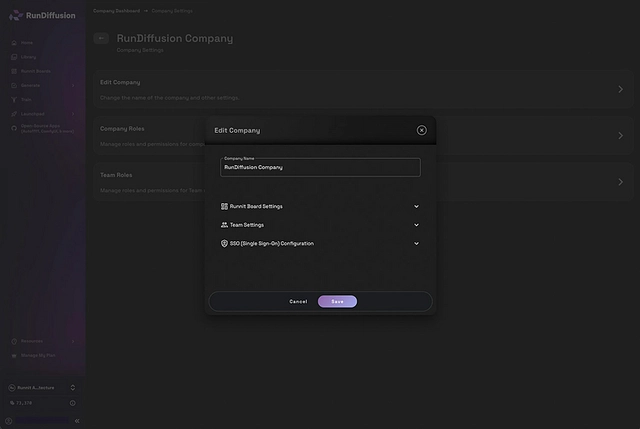The height and width of the screenshot is (429, 640).
Task: Click the 'RunDiffusion Company' page heading
Action: pos(175,38)
